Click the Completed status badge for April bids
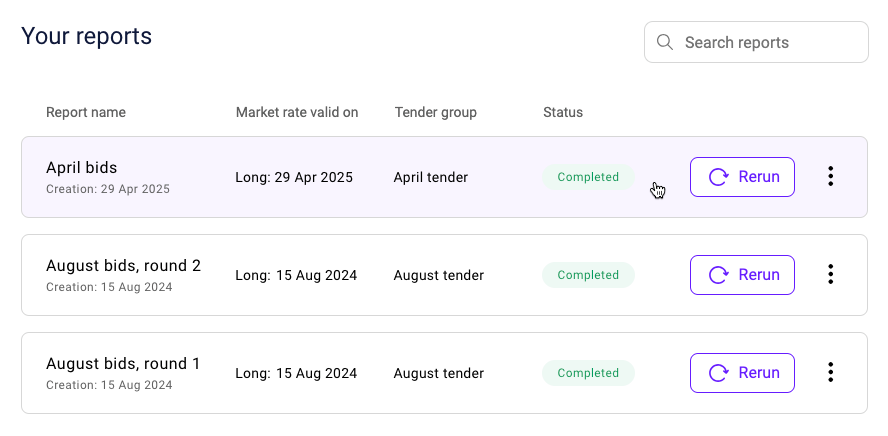 click(x=588, y=177)
